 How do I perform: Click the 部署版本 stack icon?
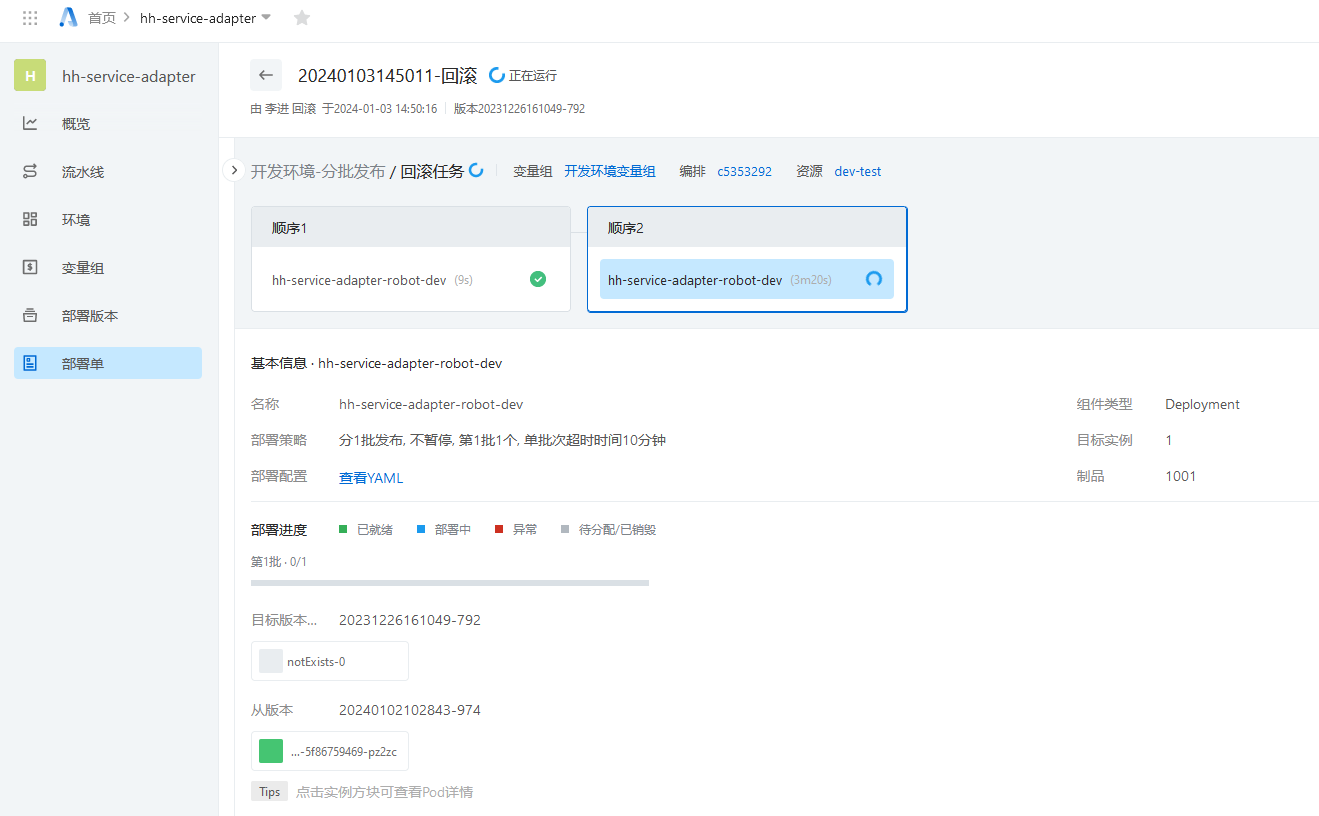pos(30,316)
